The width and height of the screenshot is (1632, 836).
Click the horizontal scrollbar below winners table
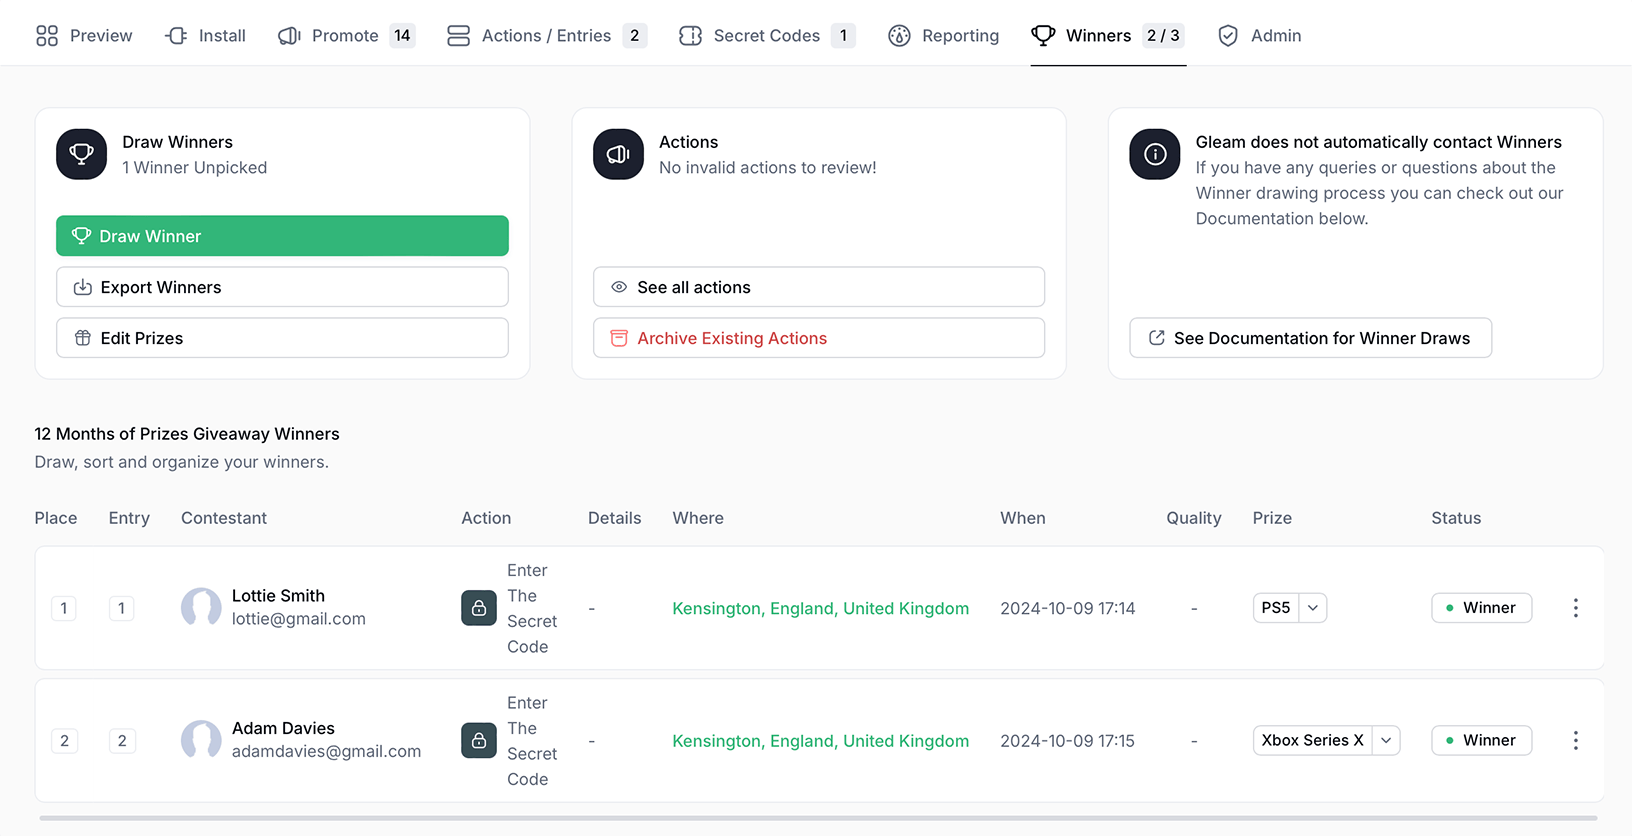tap(817, 818)
